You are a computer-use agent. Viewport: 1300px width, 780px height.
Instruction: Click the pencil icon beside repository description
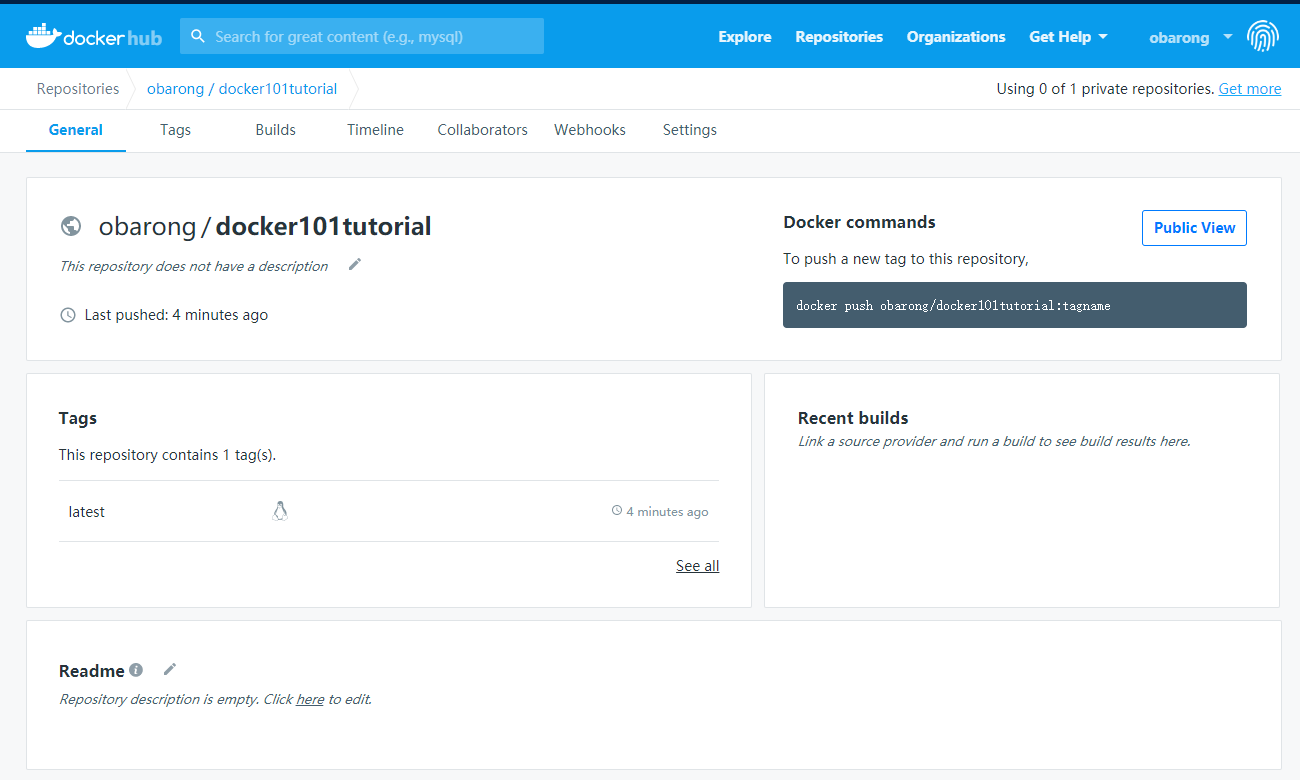click(355, 265)
